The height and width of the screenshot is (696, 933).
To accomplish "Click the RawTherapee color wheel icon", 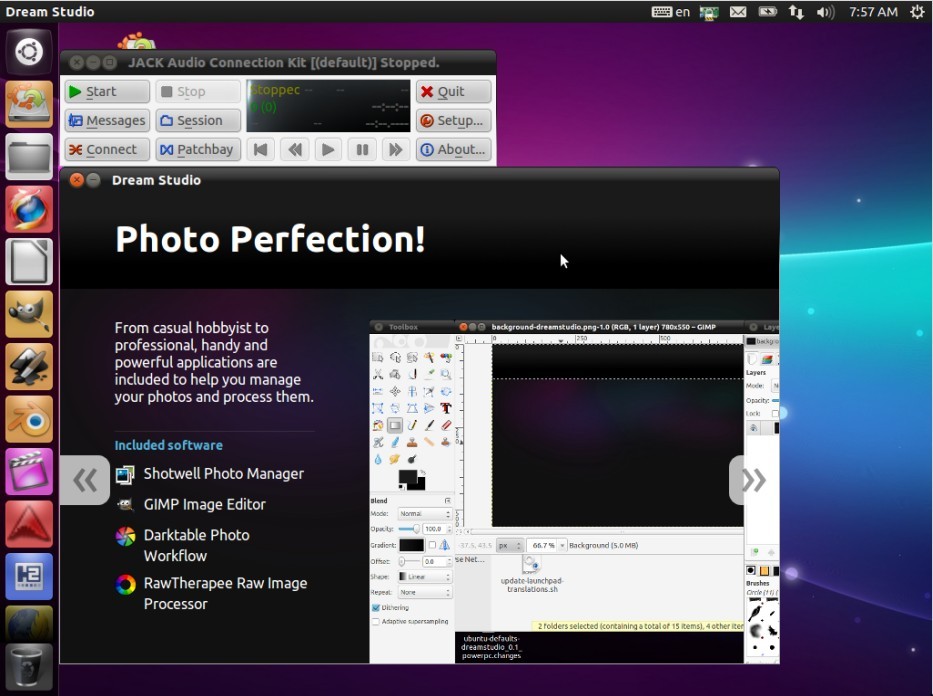I will [125, 585].
